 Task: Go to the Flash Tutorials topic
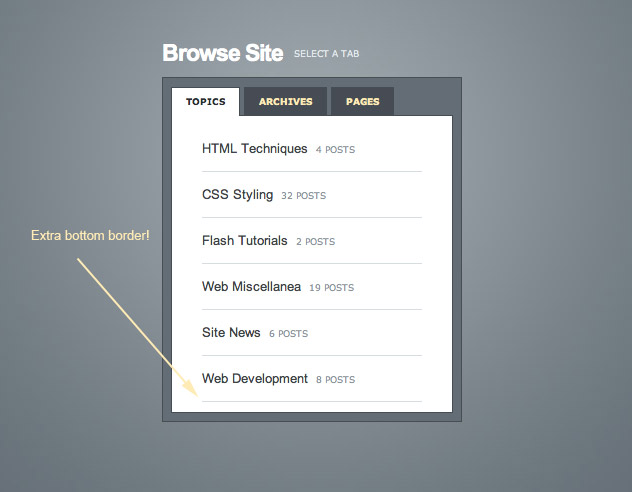click(x=245, y=241)
